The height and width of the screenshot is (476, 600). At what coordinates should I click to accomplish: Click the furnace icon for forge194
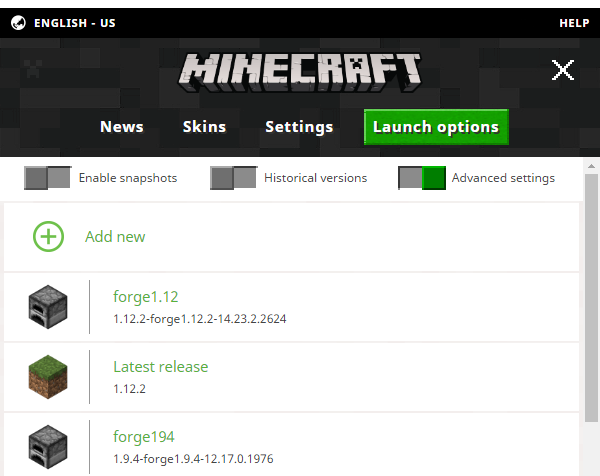48,446
